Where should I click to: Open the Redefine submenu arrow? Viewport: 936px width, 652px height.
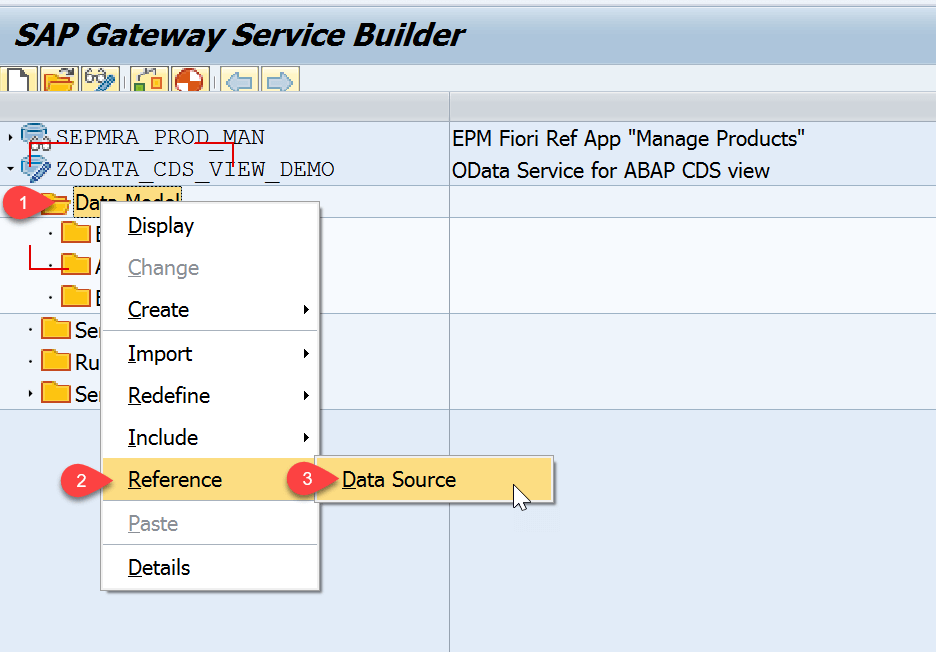[306, 395]
